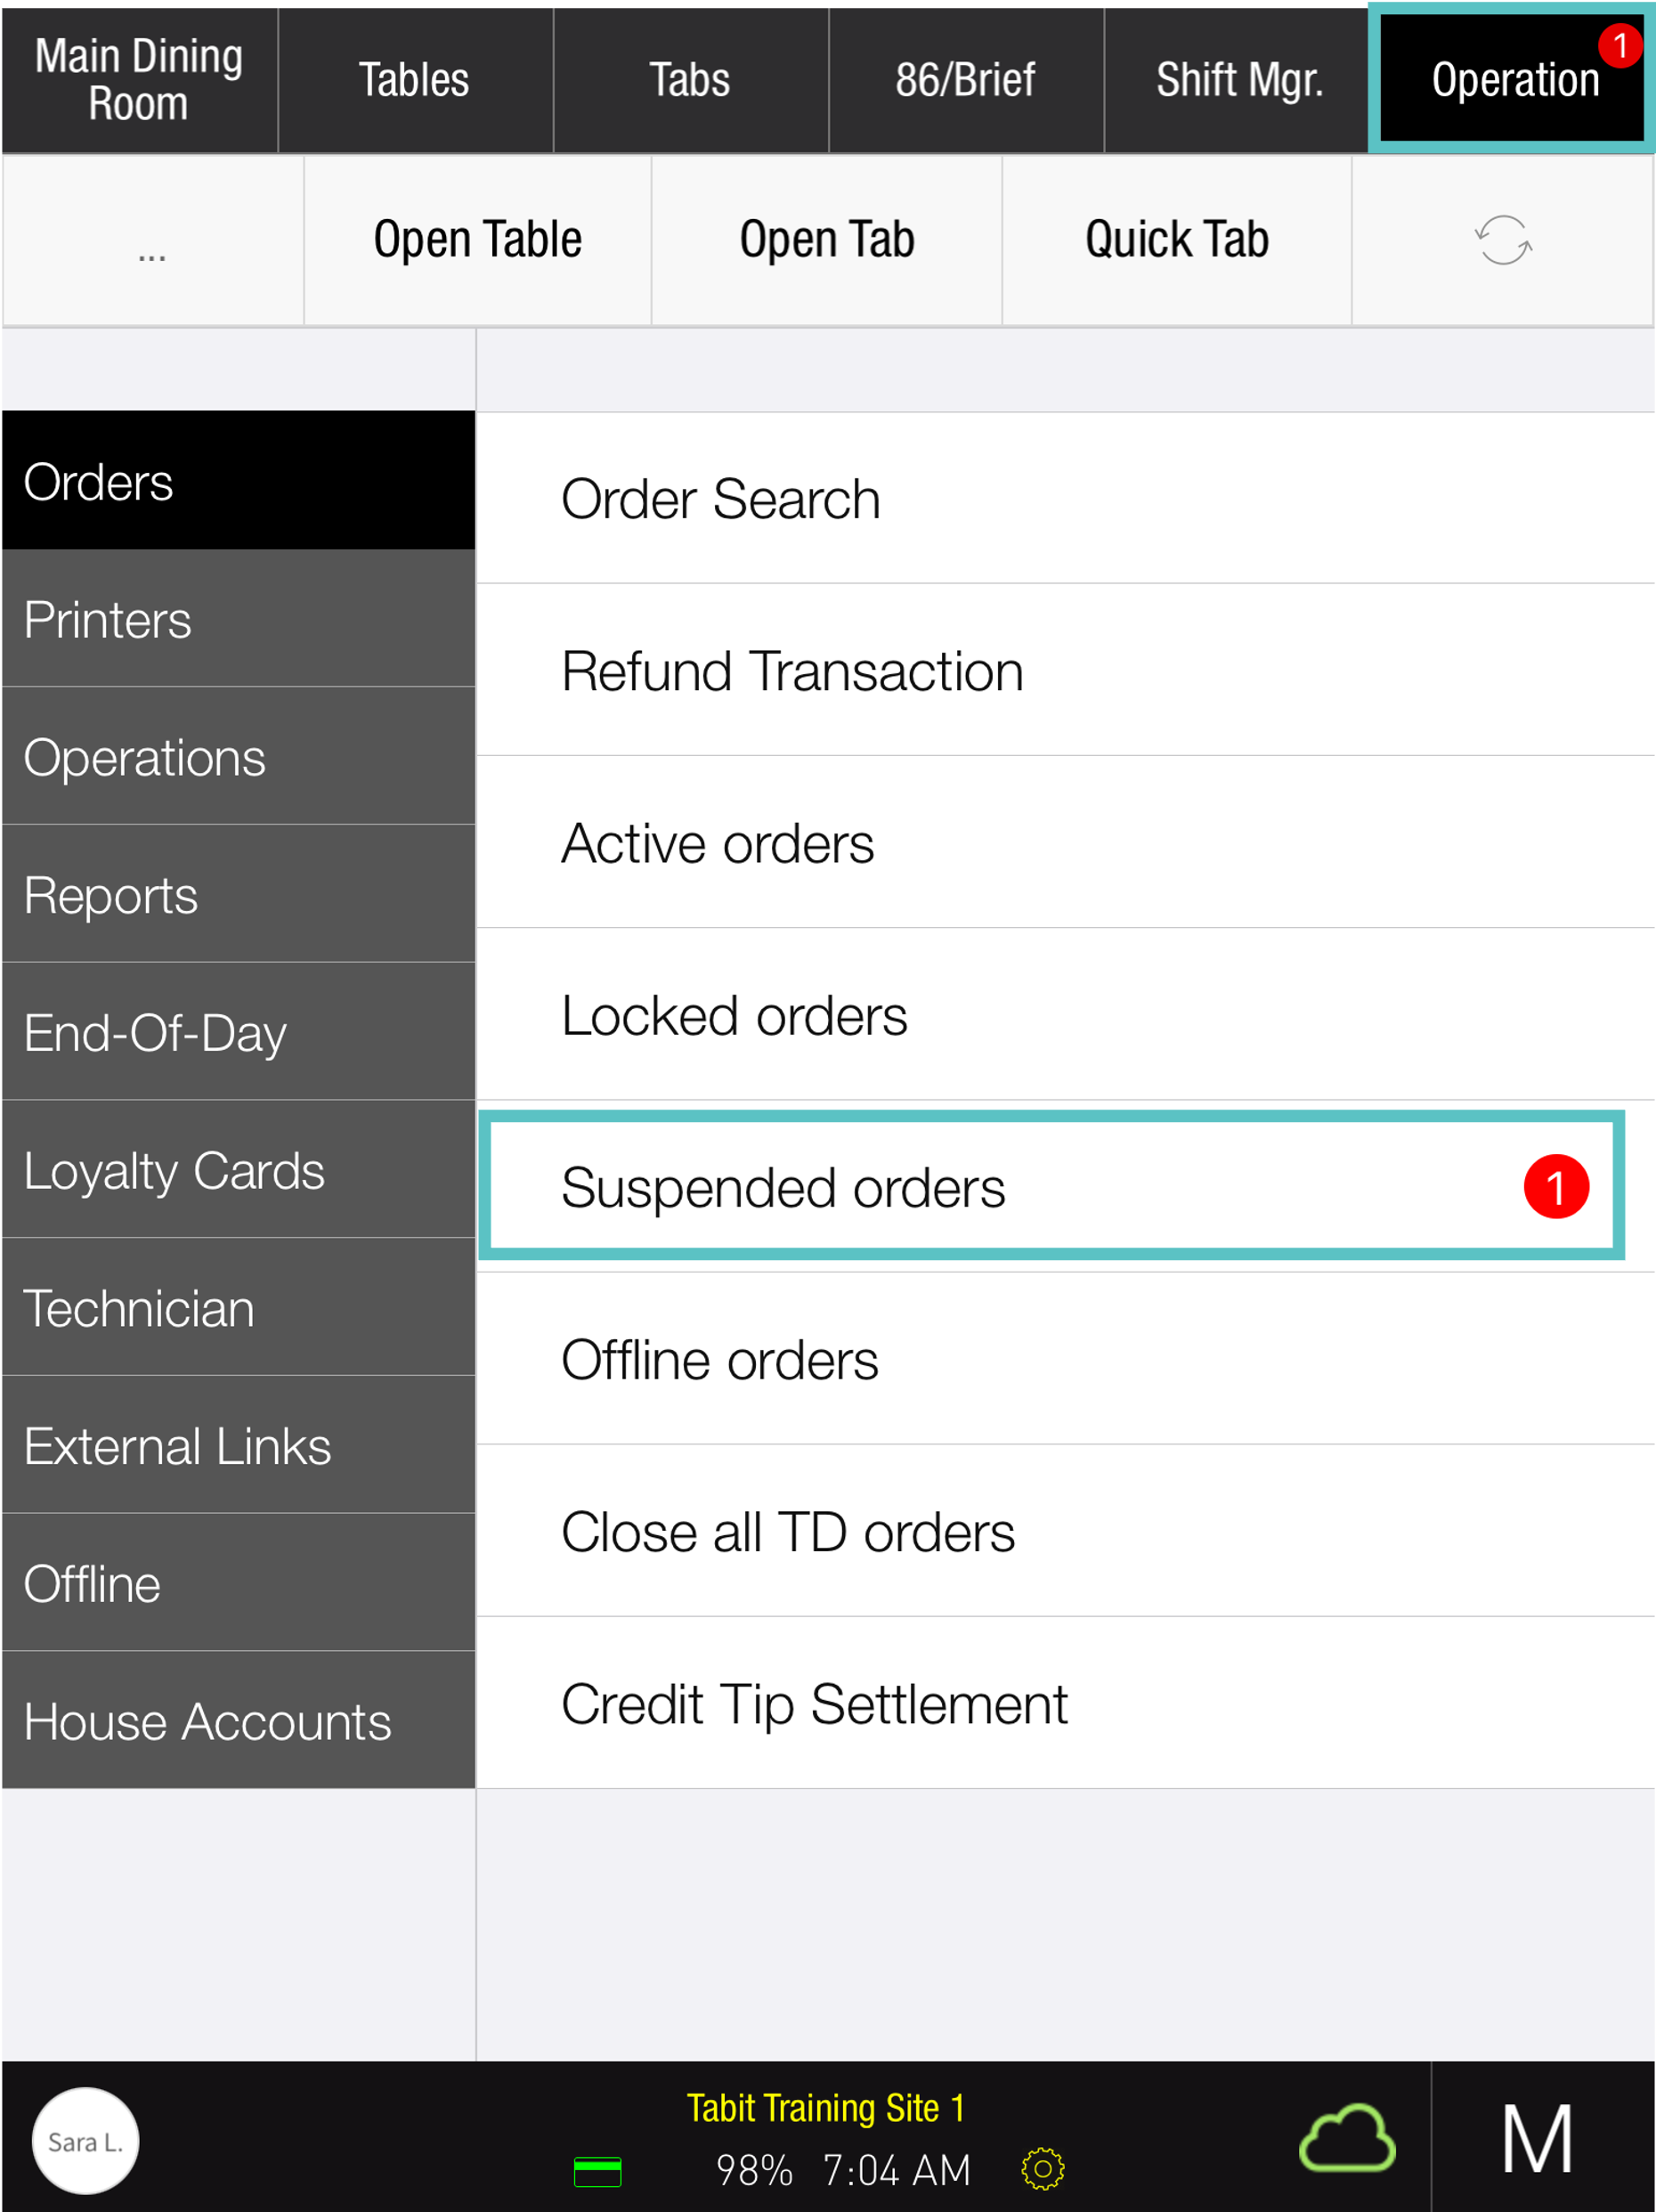Image resolution: width=1656 pixels, height=2212 pixels.
Task: Open the End-Of-Day menu section
Action: coord(238,1032)
